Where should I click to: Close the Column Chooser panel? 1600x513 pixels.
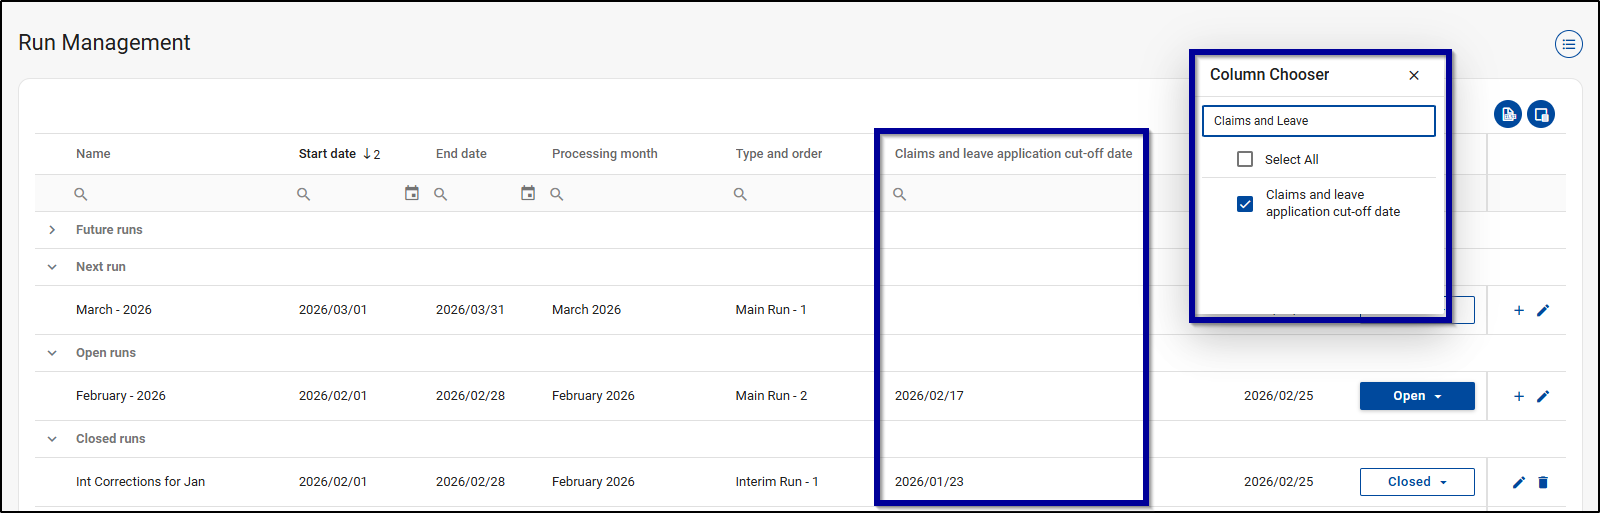(1413, 75)
